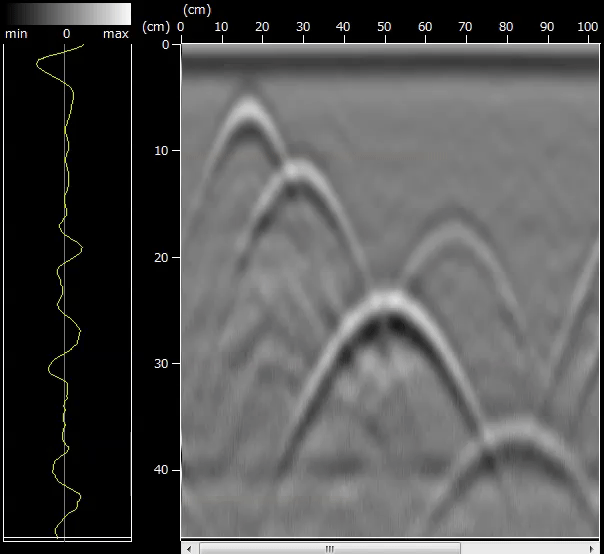Image resolution: width=604 pixels, height=554 pixels.
Task: Click the depth axis '10' tick label
Action: 161,151
